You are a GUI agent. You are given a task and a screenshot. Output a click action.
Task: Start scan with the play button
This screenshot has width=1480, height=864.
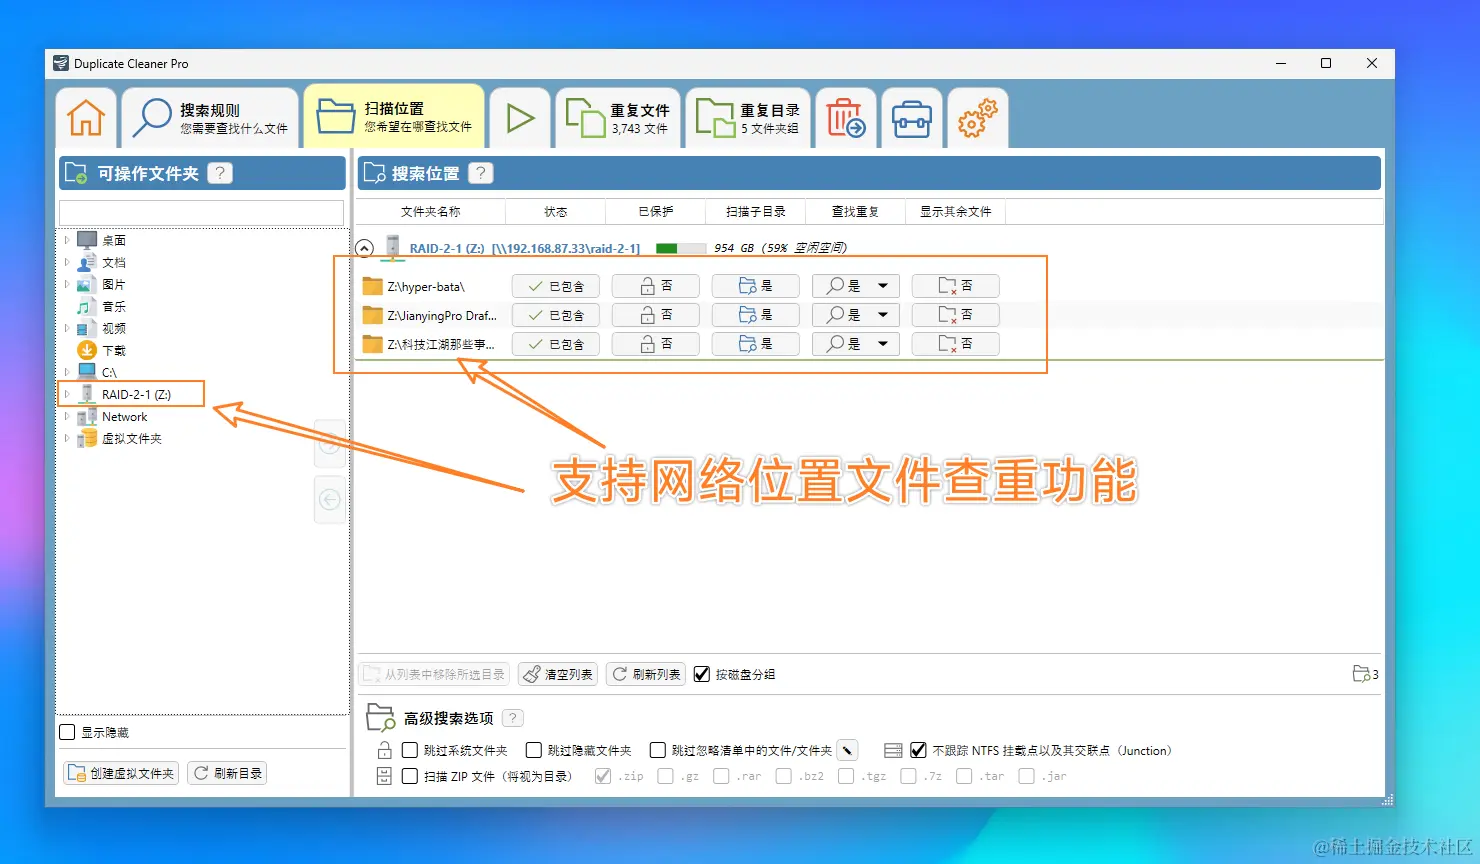point(520,118)
